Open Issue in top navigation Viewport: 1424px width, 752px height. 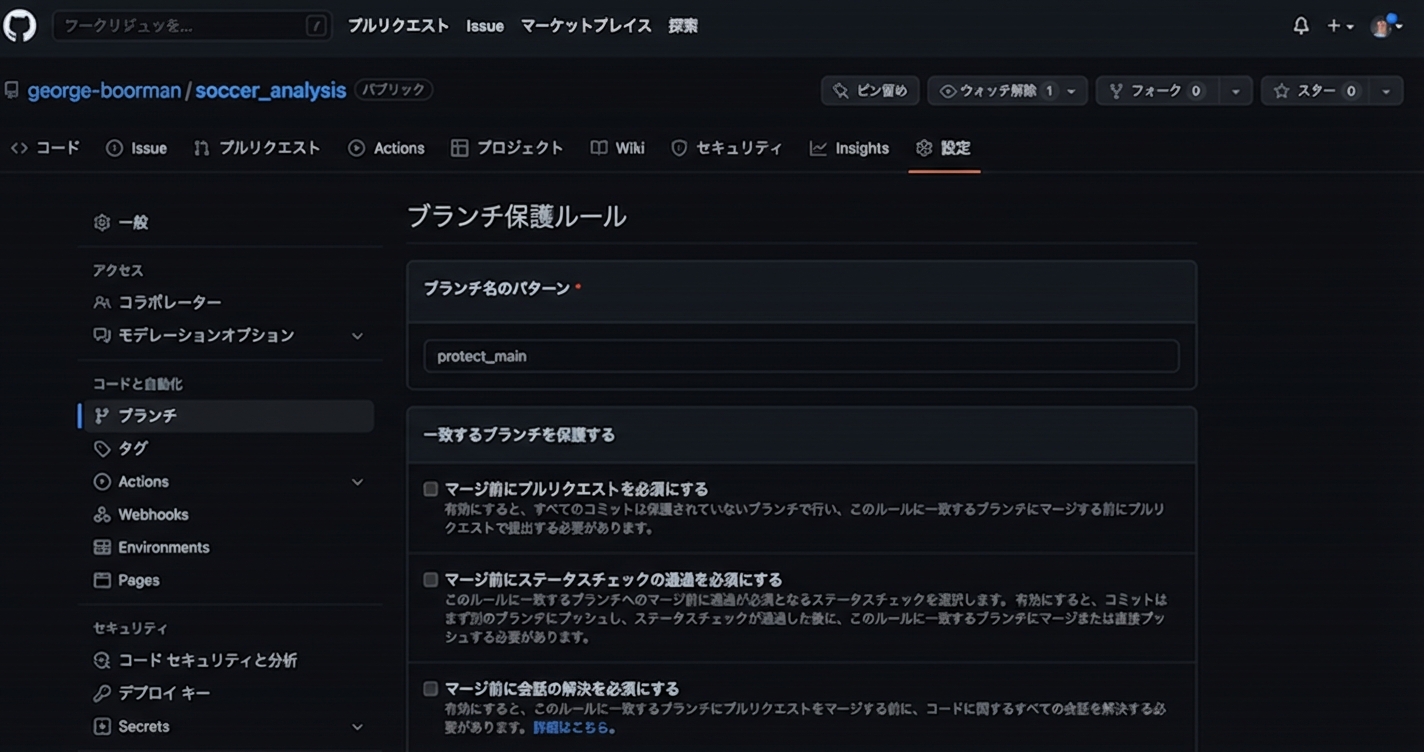point(485,26)
